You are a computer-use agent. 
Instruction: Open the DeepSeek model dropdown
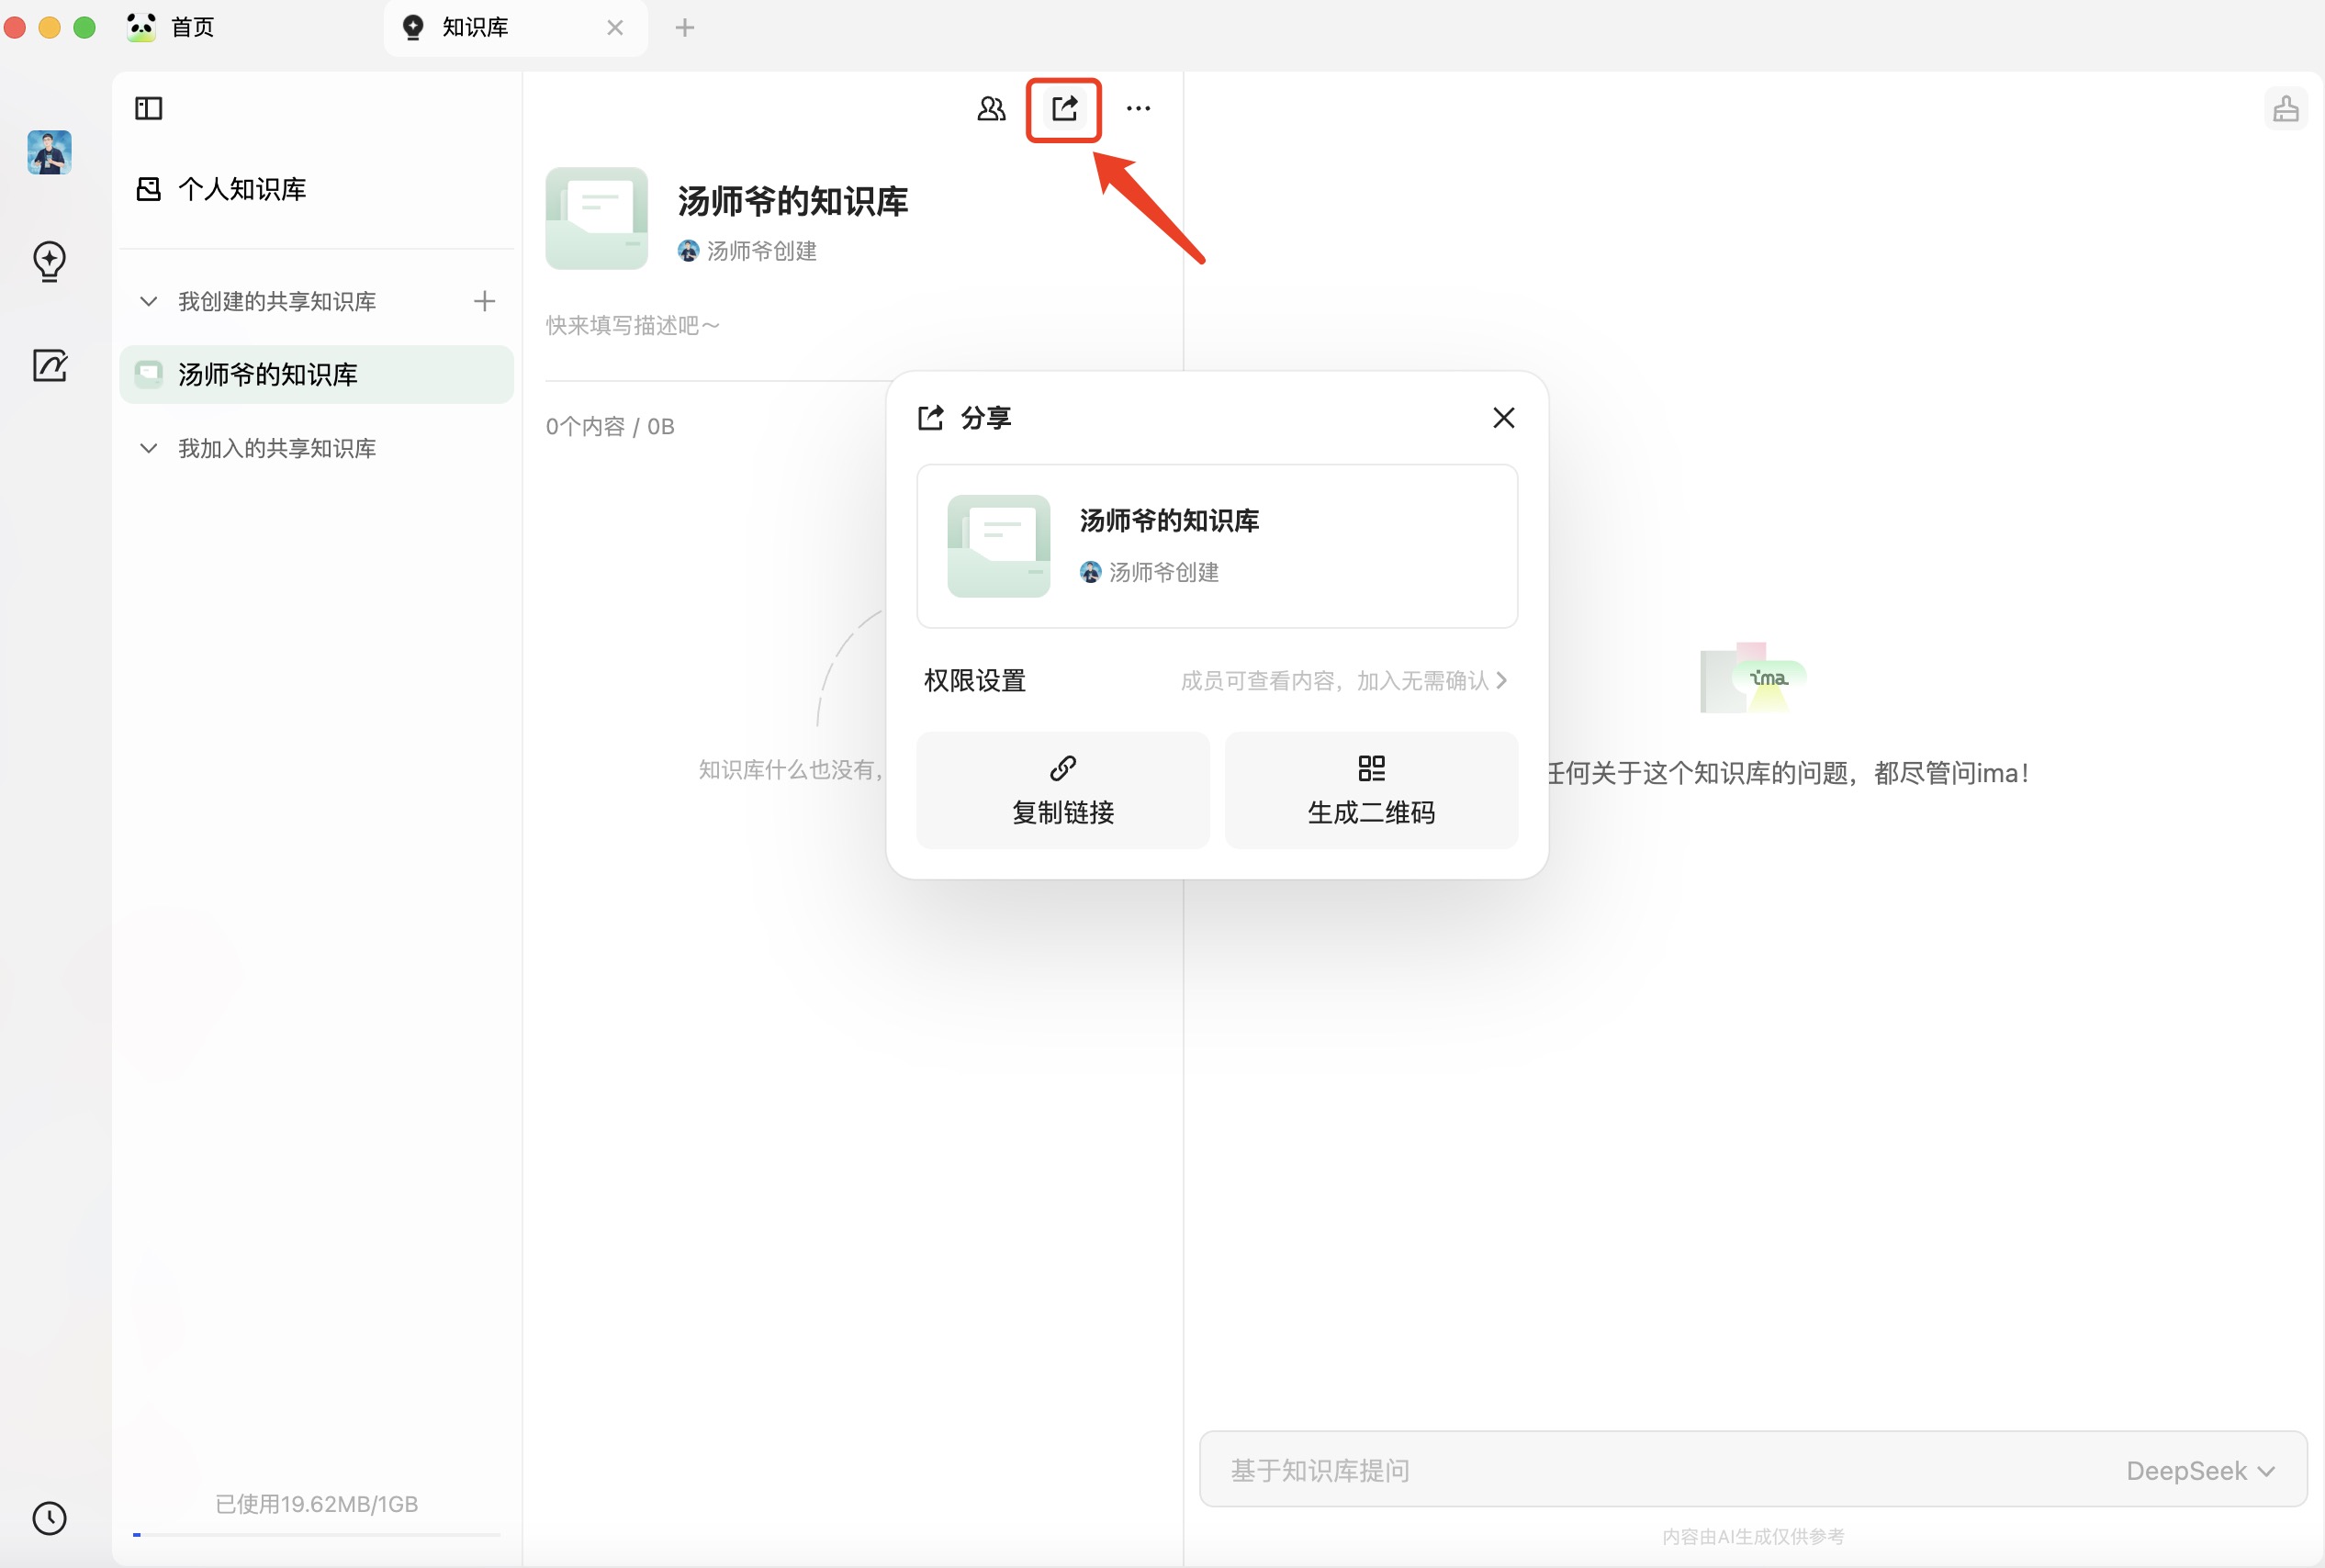[x=2199, y=1470]
